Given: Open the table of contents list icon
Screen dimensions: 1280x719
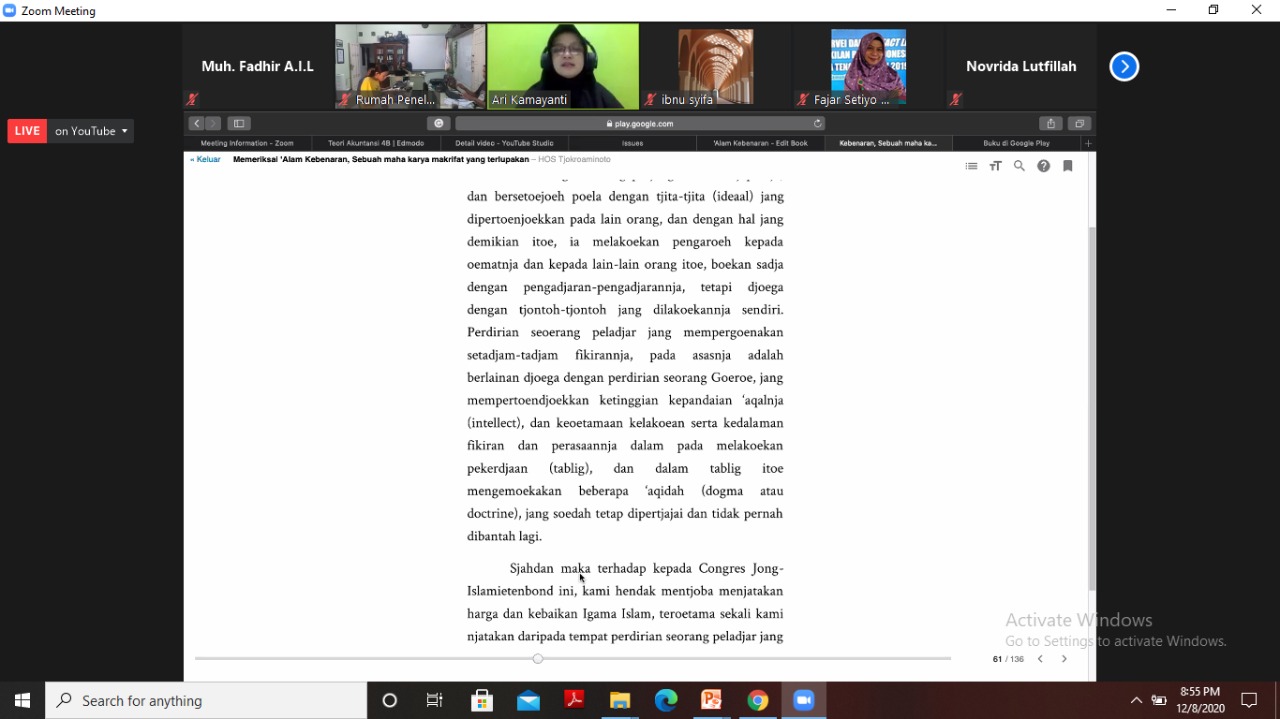Looking at the screenshot, I should [x=971, y=166].
